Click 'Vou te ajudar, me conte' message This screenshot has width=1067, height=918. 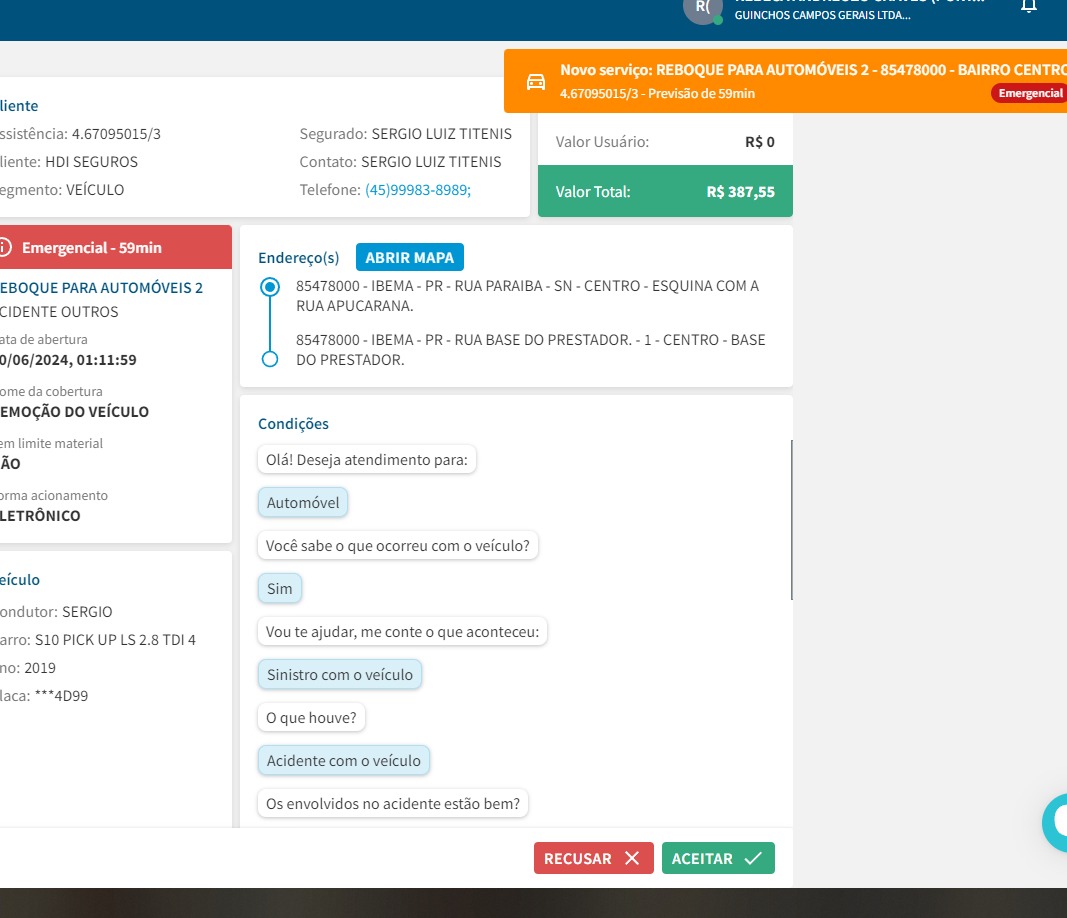402,632
